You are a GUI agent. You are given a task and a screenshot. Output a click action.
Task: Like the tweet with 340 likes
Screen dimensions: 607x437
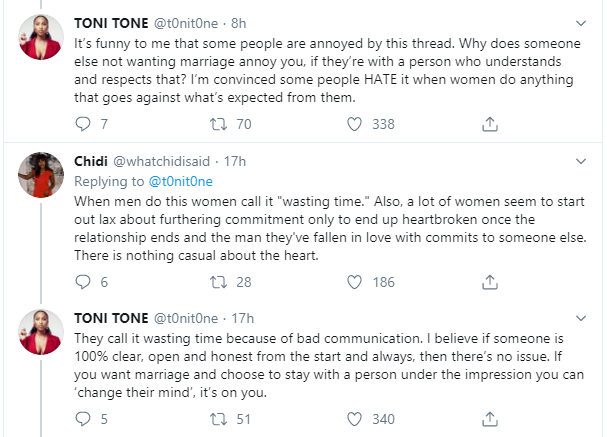pyautogui.click(x=353, y=419)
